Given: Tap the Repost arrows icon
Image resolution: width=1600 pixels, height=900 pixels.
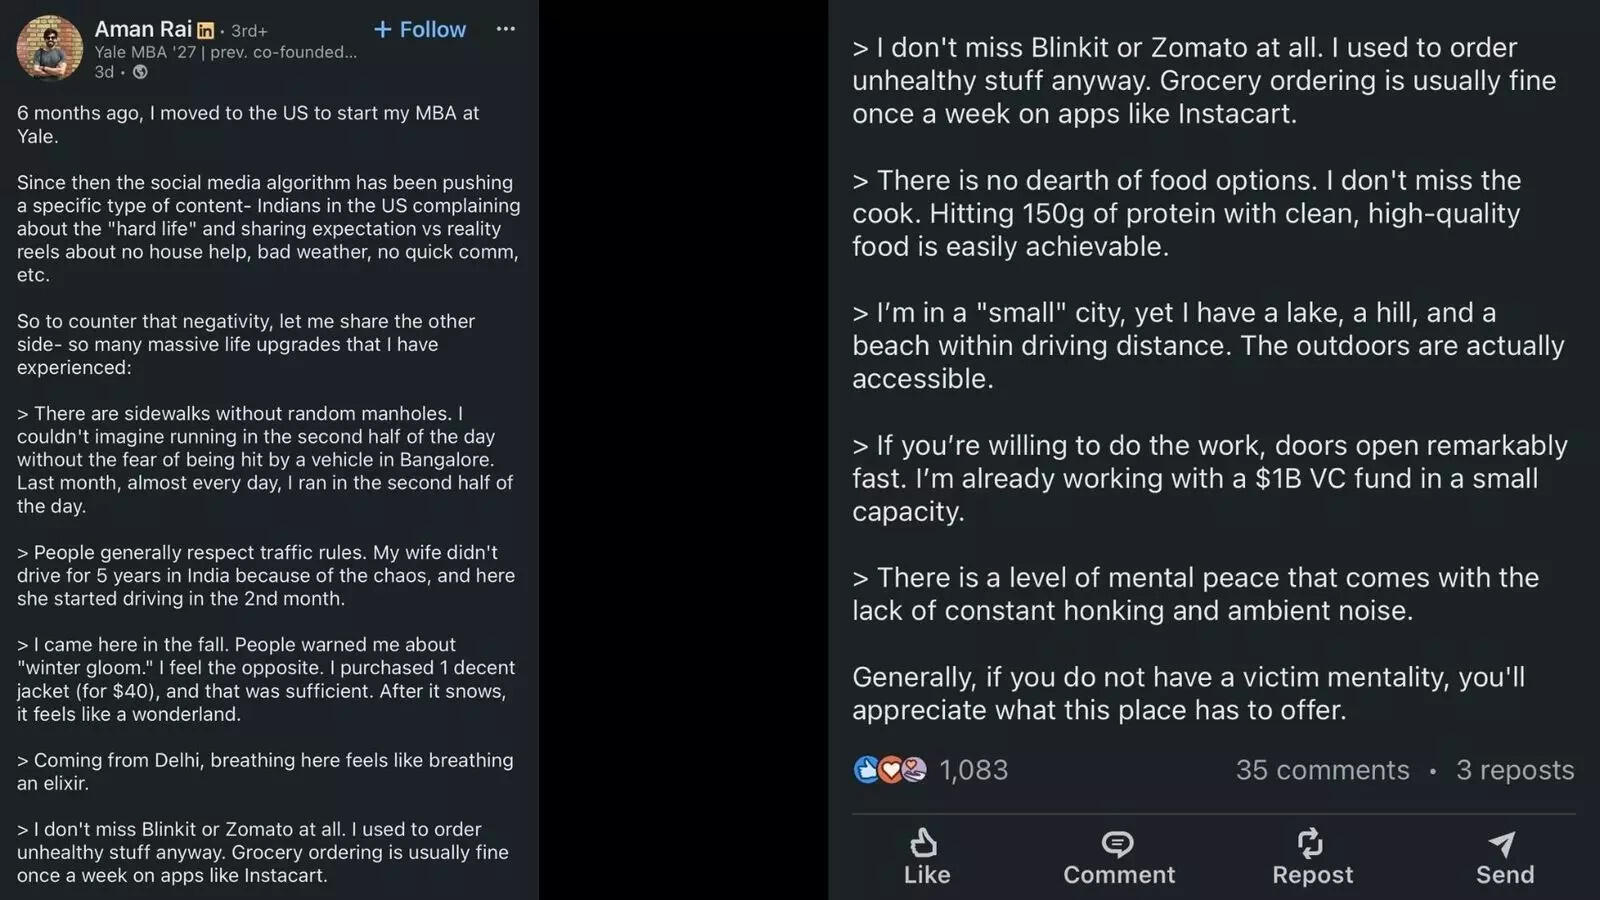Looking at the screenshot, I should click(x=1310, y=843).
